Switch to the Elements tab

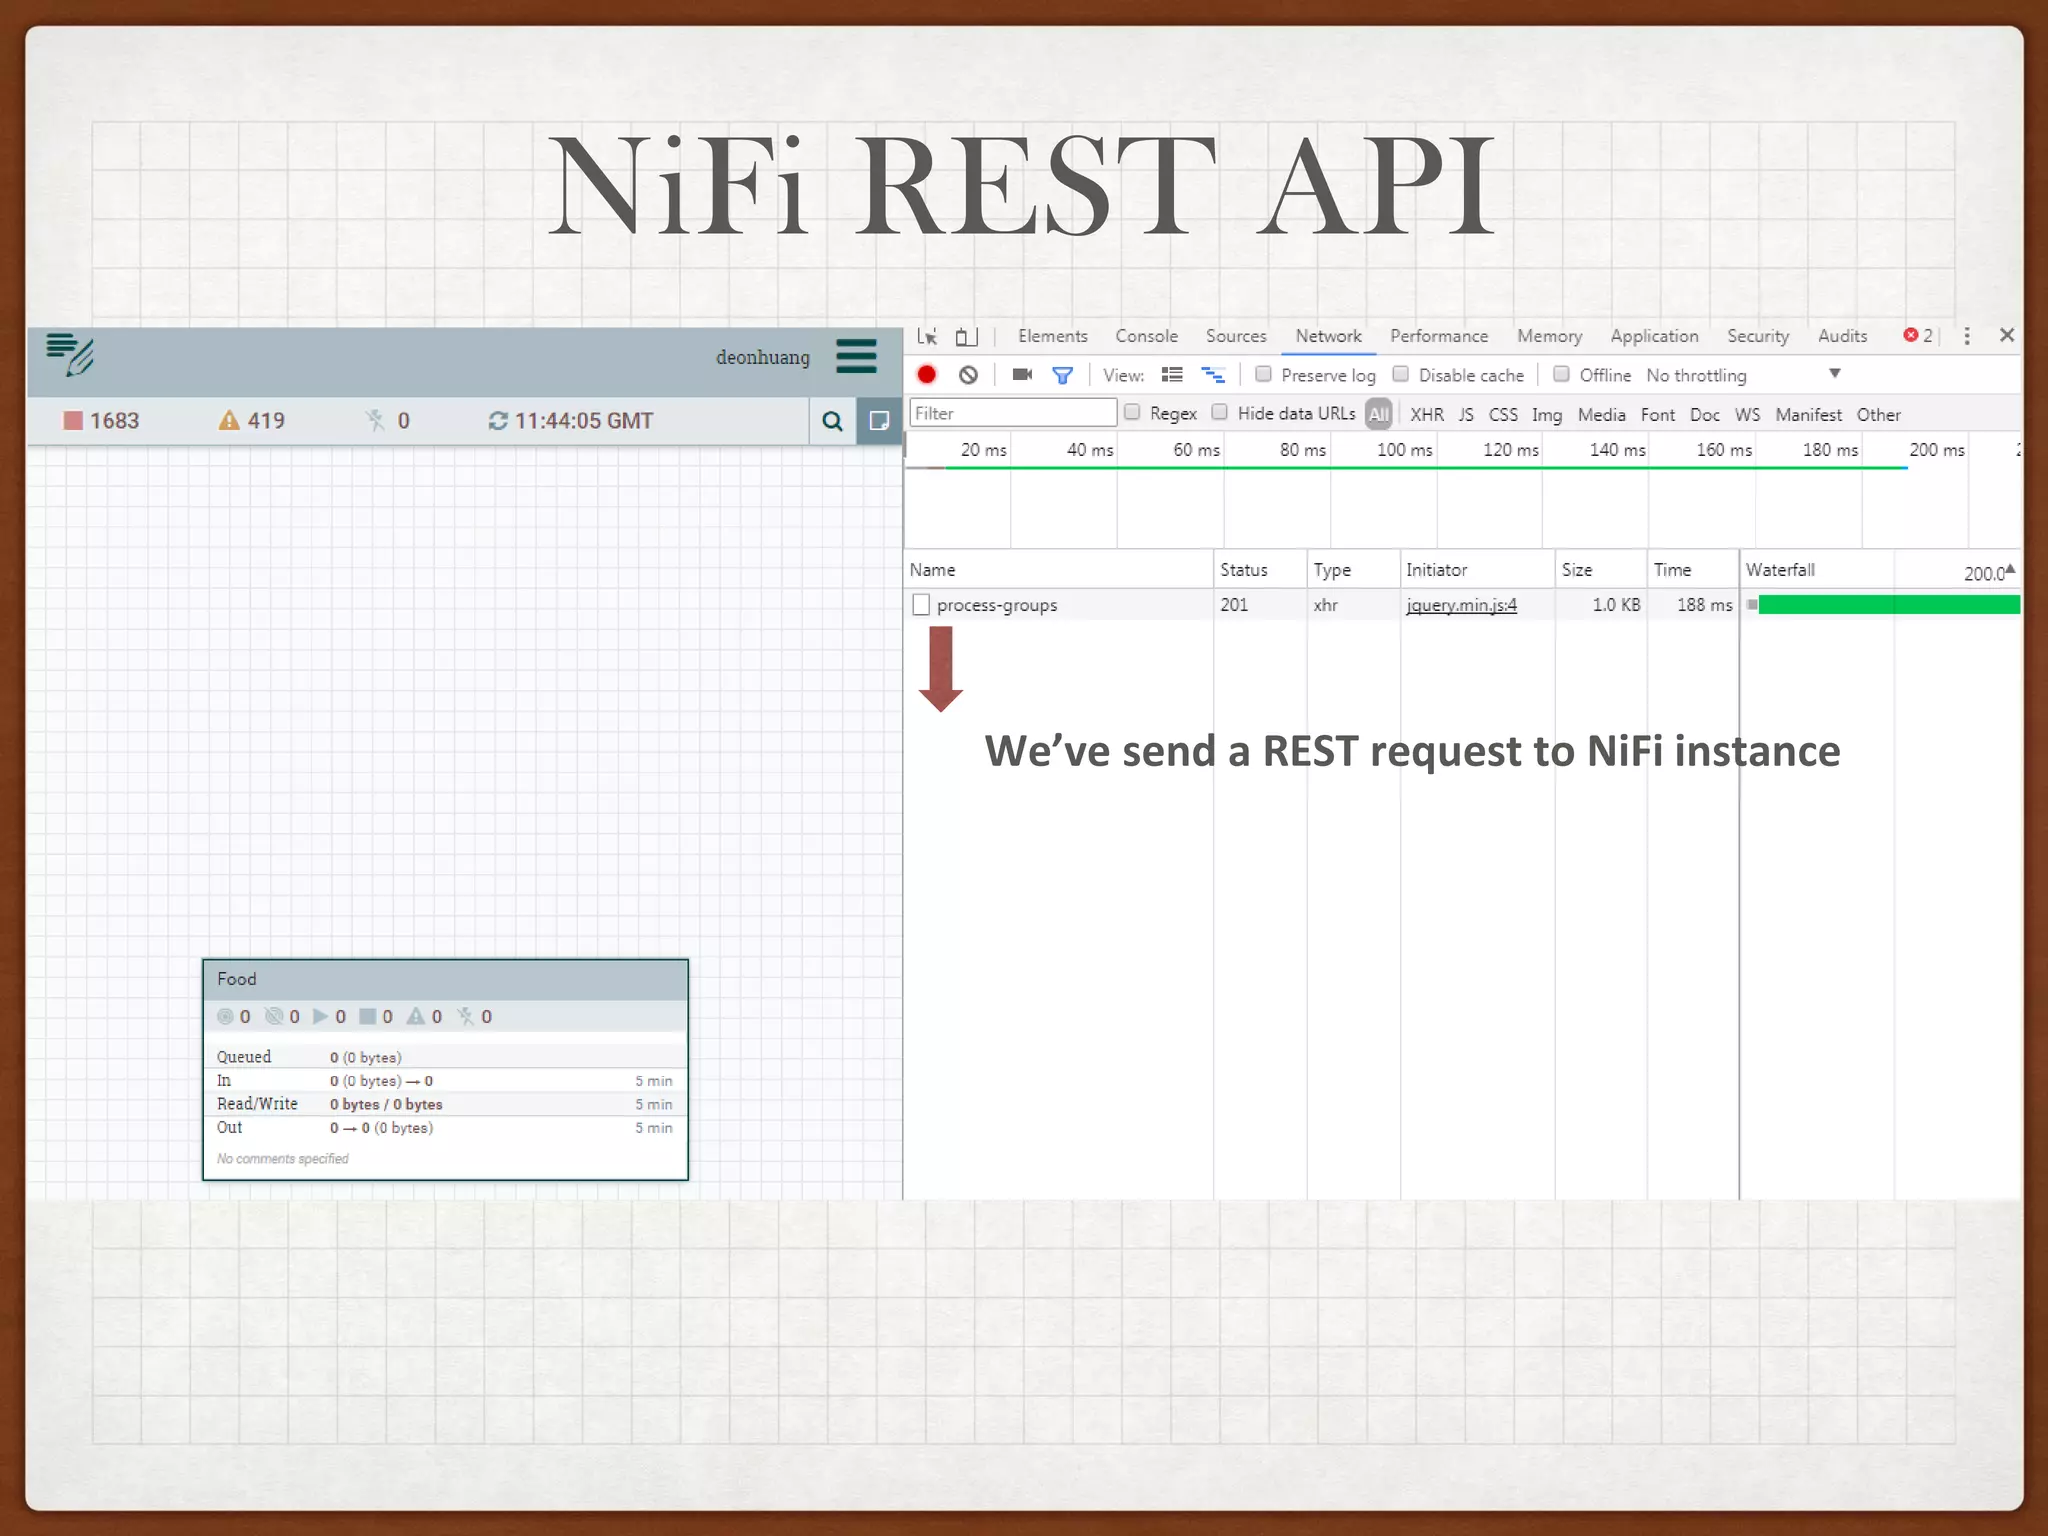coord(1053,336)
